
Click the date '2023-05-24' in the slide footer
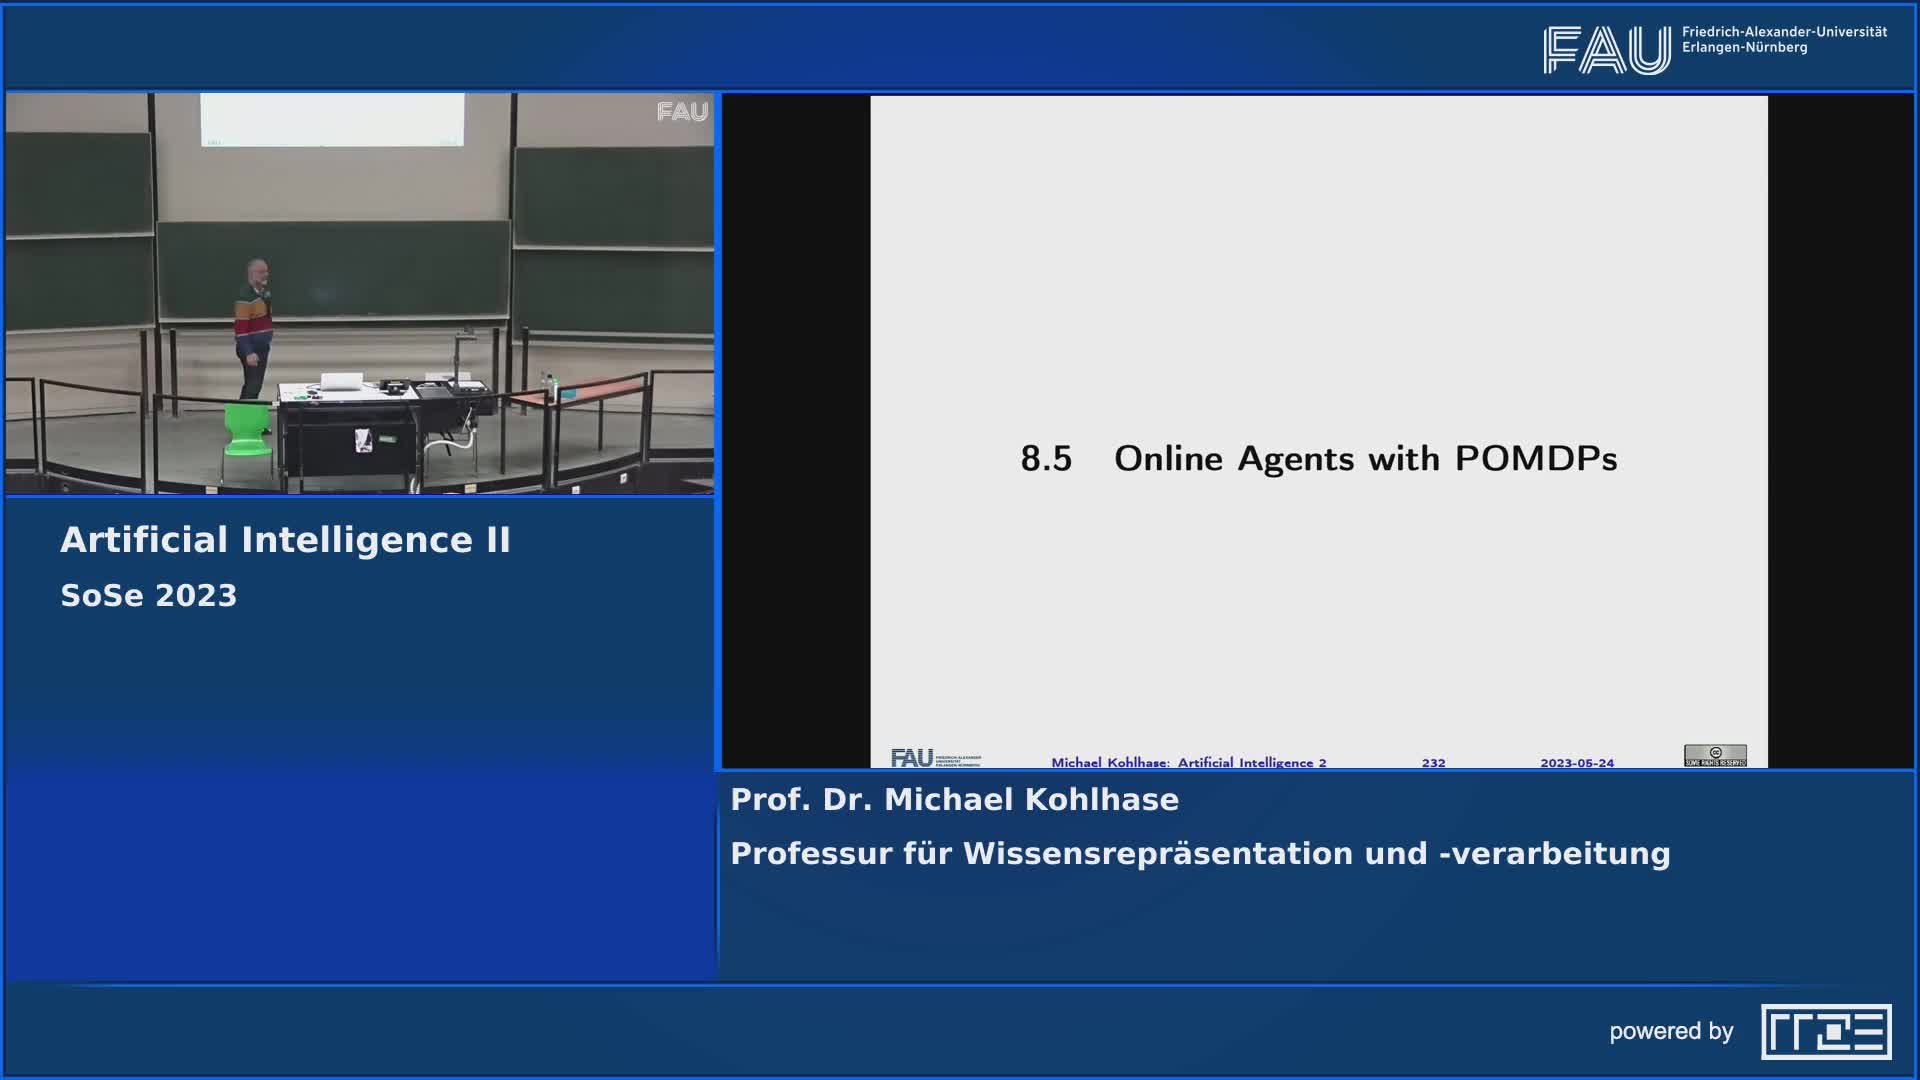[x=1577, y=761]
